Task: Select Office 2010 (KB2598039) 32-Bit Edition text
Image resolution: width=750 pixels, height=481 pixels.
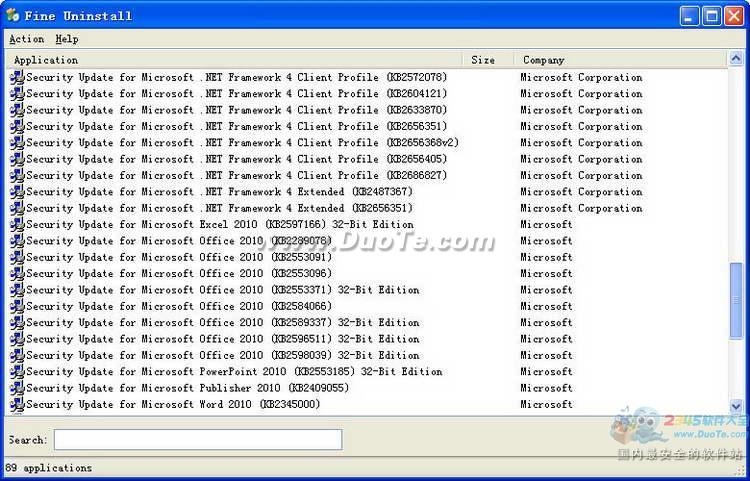Action: [x=223, y=355]
